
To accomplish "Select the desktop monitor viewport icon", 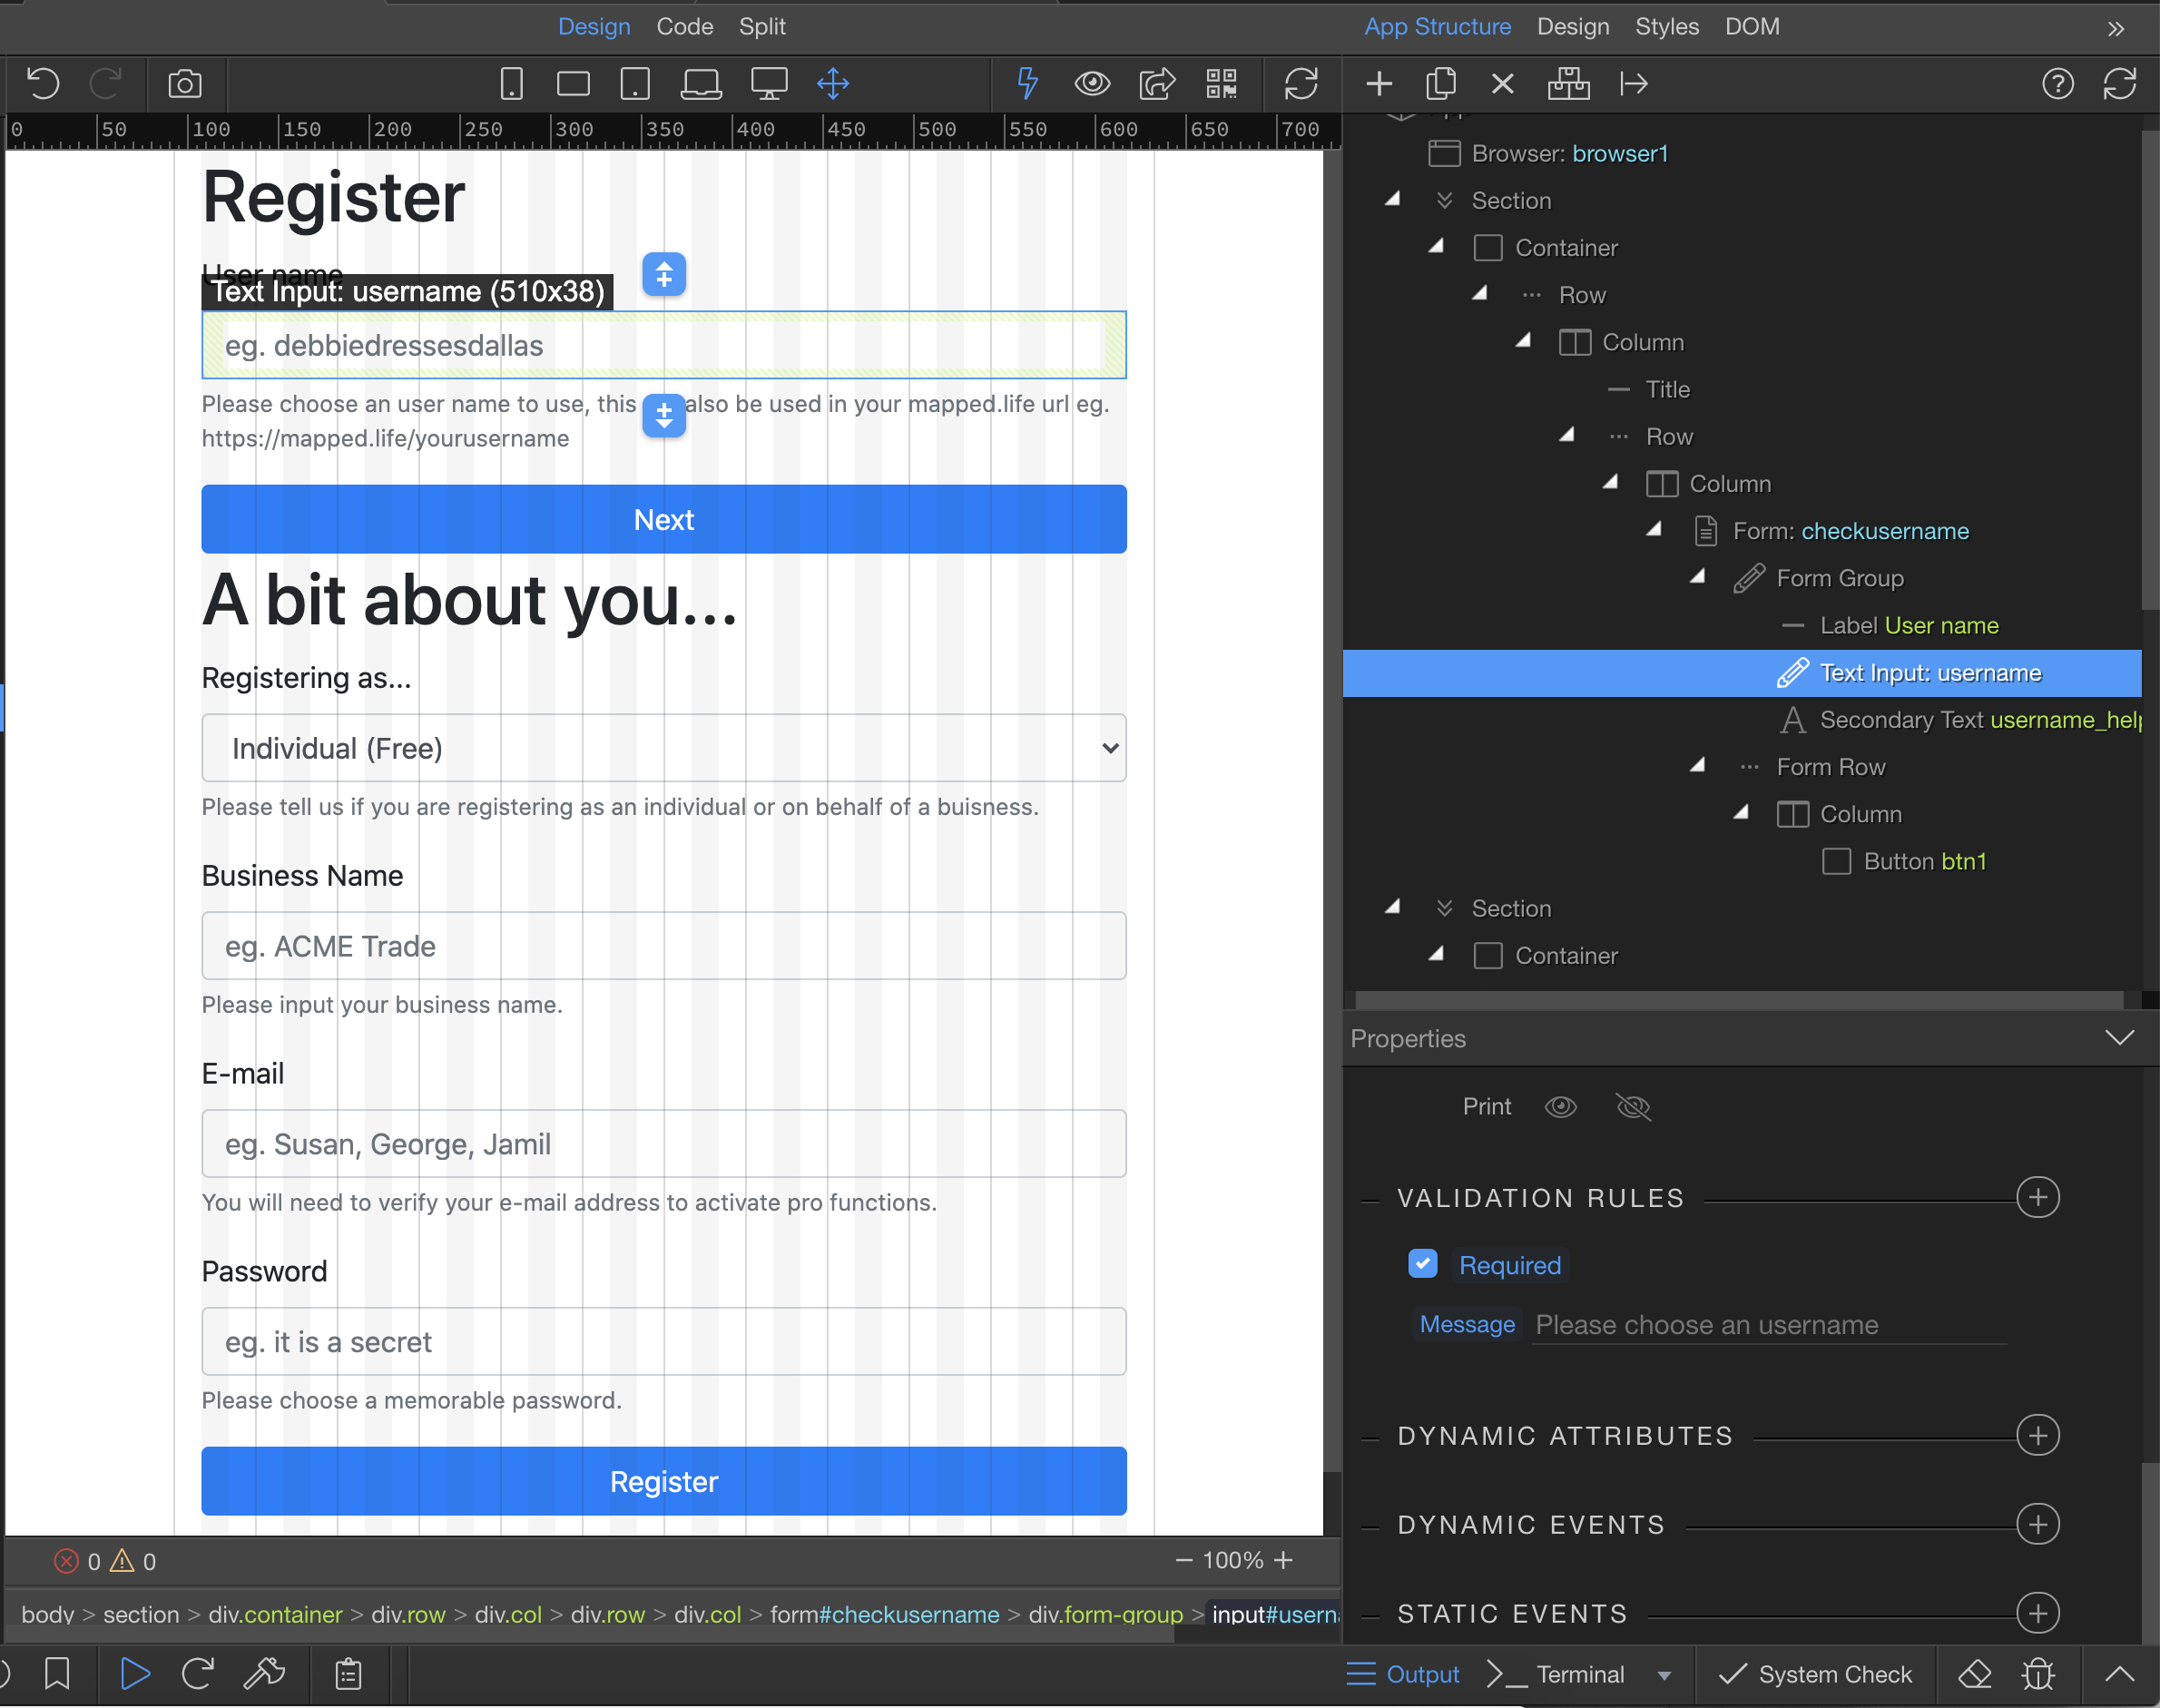I will coord(769,84).
